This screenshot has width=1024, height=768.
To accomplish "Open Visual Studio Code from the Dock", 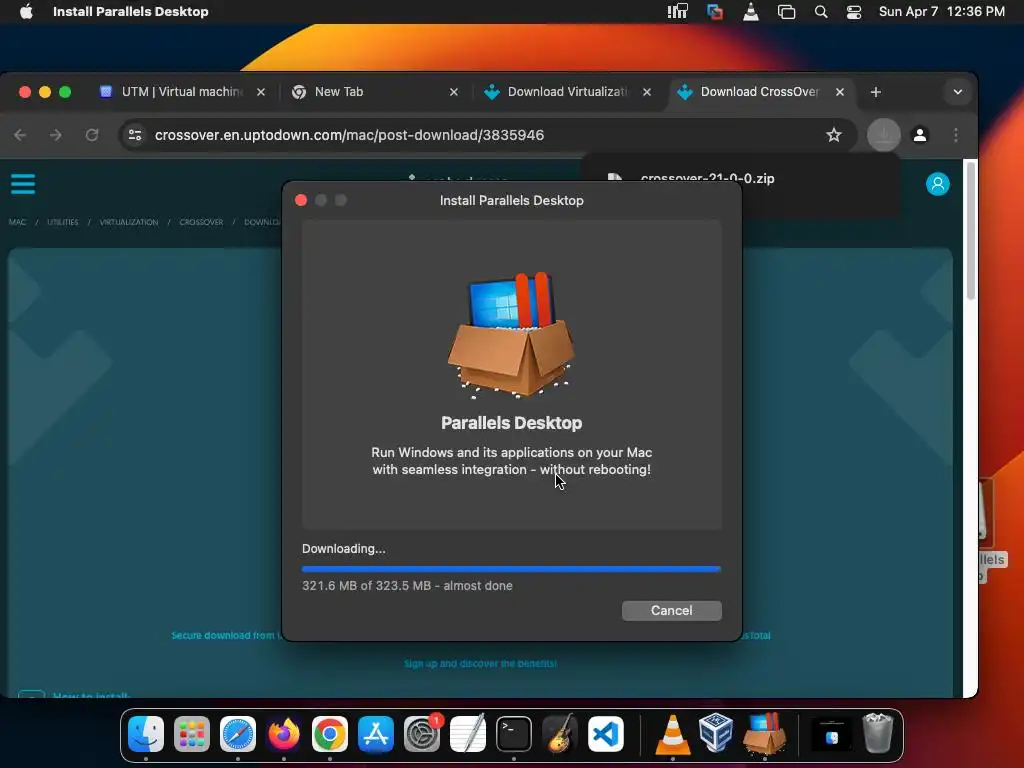I will click(x=605, y=734).
